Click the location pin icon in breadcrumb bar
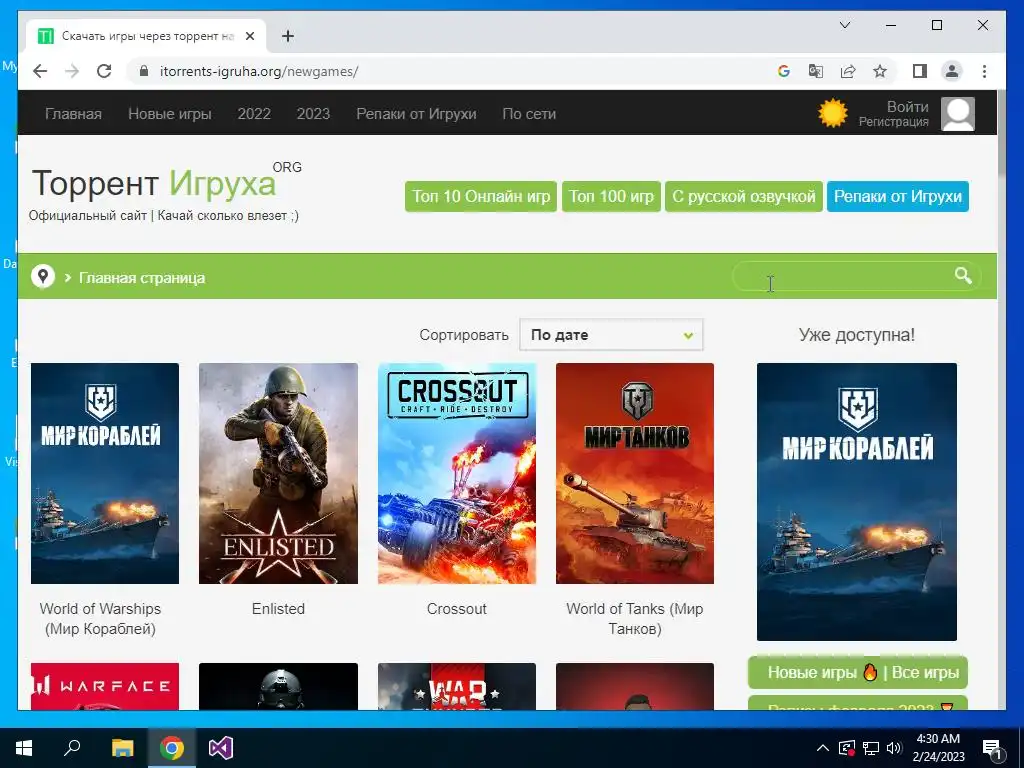1024x768 pixels. pos(43,277)
